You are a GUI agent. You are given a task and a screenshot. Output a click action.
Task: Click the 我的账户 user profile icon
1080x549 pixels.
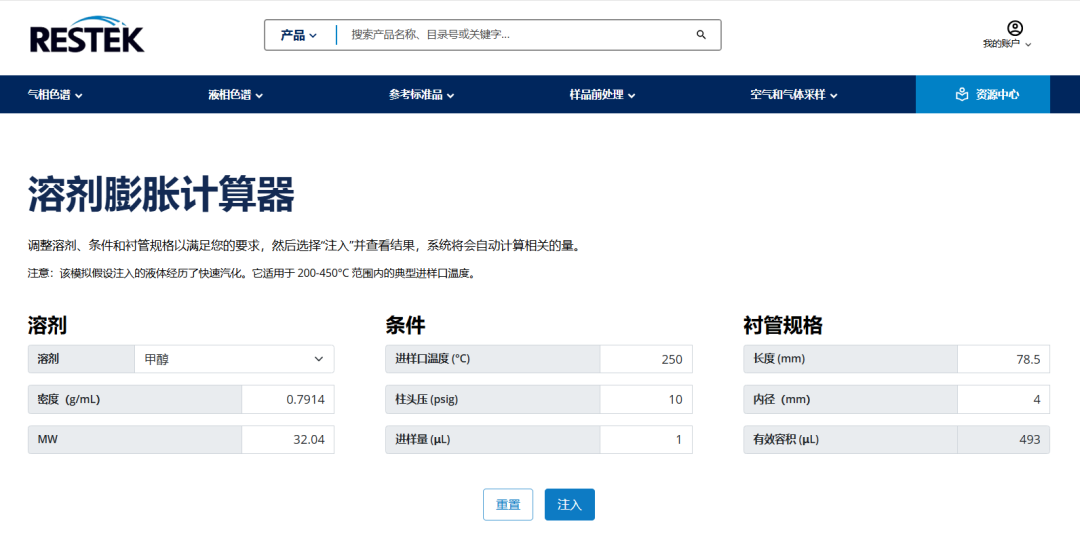coord(1015,28)
